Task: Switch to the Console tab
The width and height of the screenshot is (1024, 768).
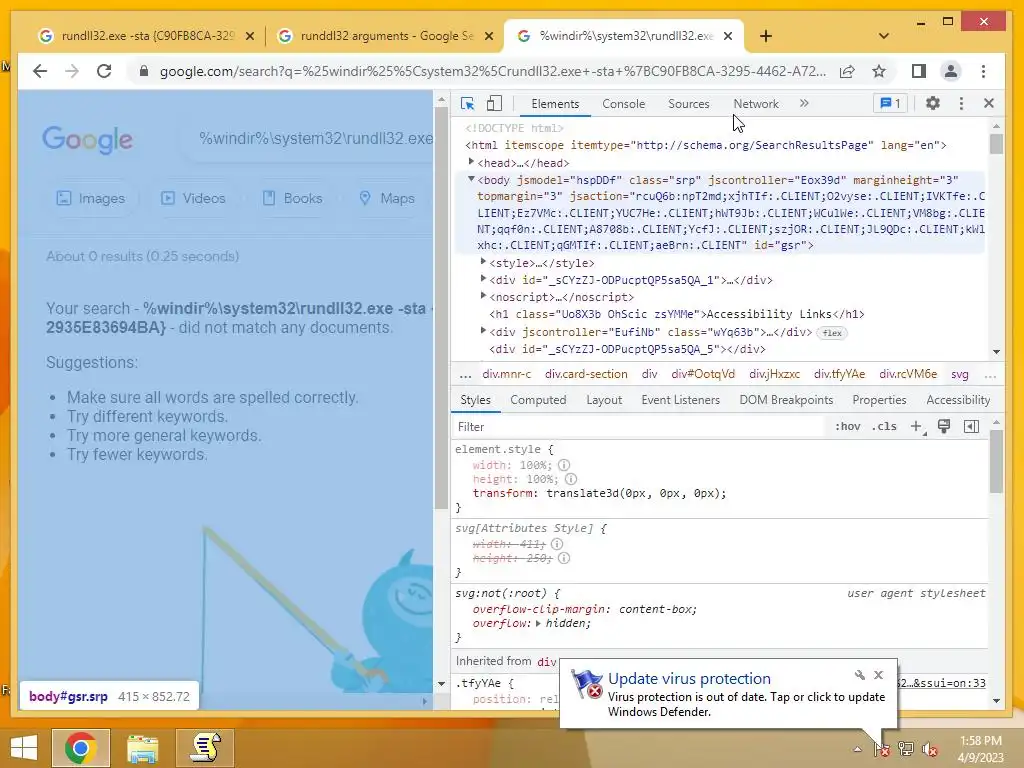Action: 624,104
